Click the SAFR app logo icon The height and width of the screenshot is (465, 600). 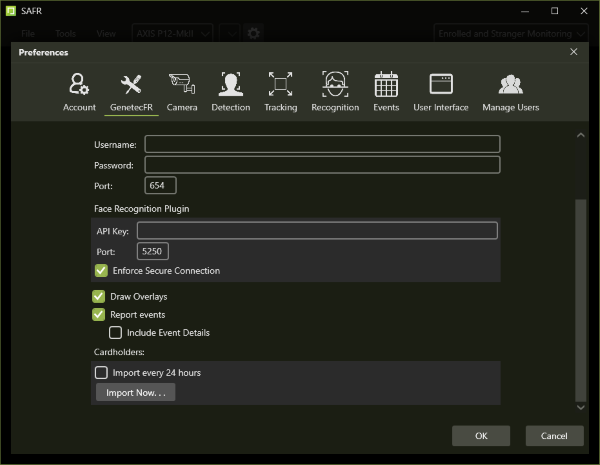[x=11, y=11]
